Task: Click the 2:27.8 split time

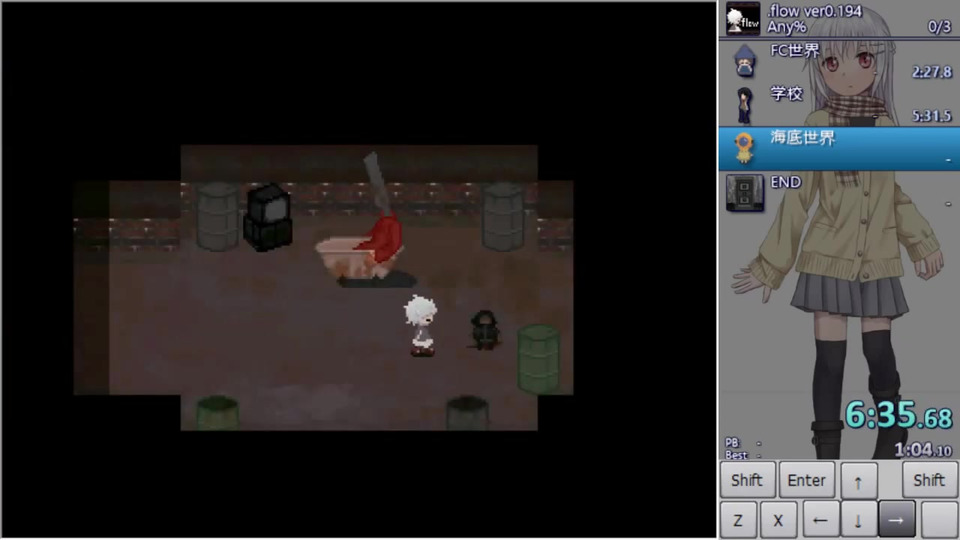Action: pyautogui.click(x=931, y=72)
